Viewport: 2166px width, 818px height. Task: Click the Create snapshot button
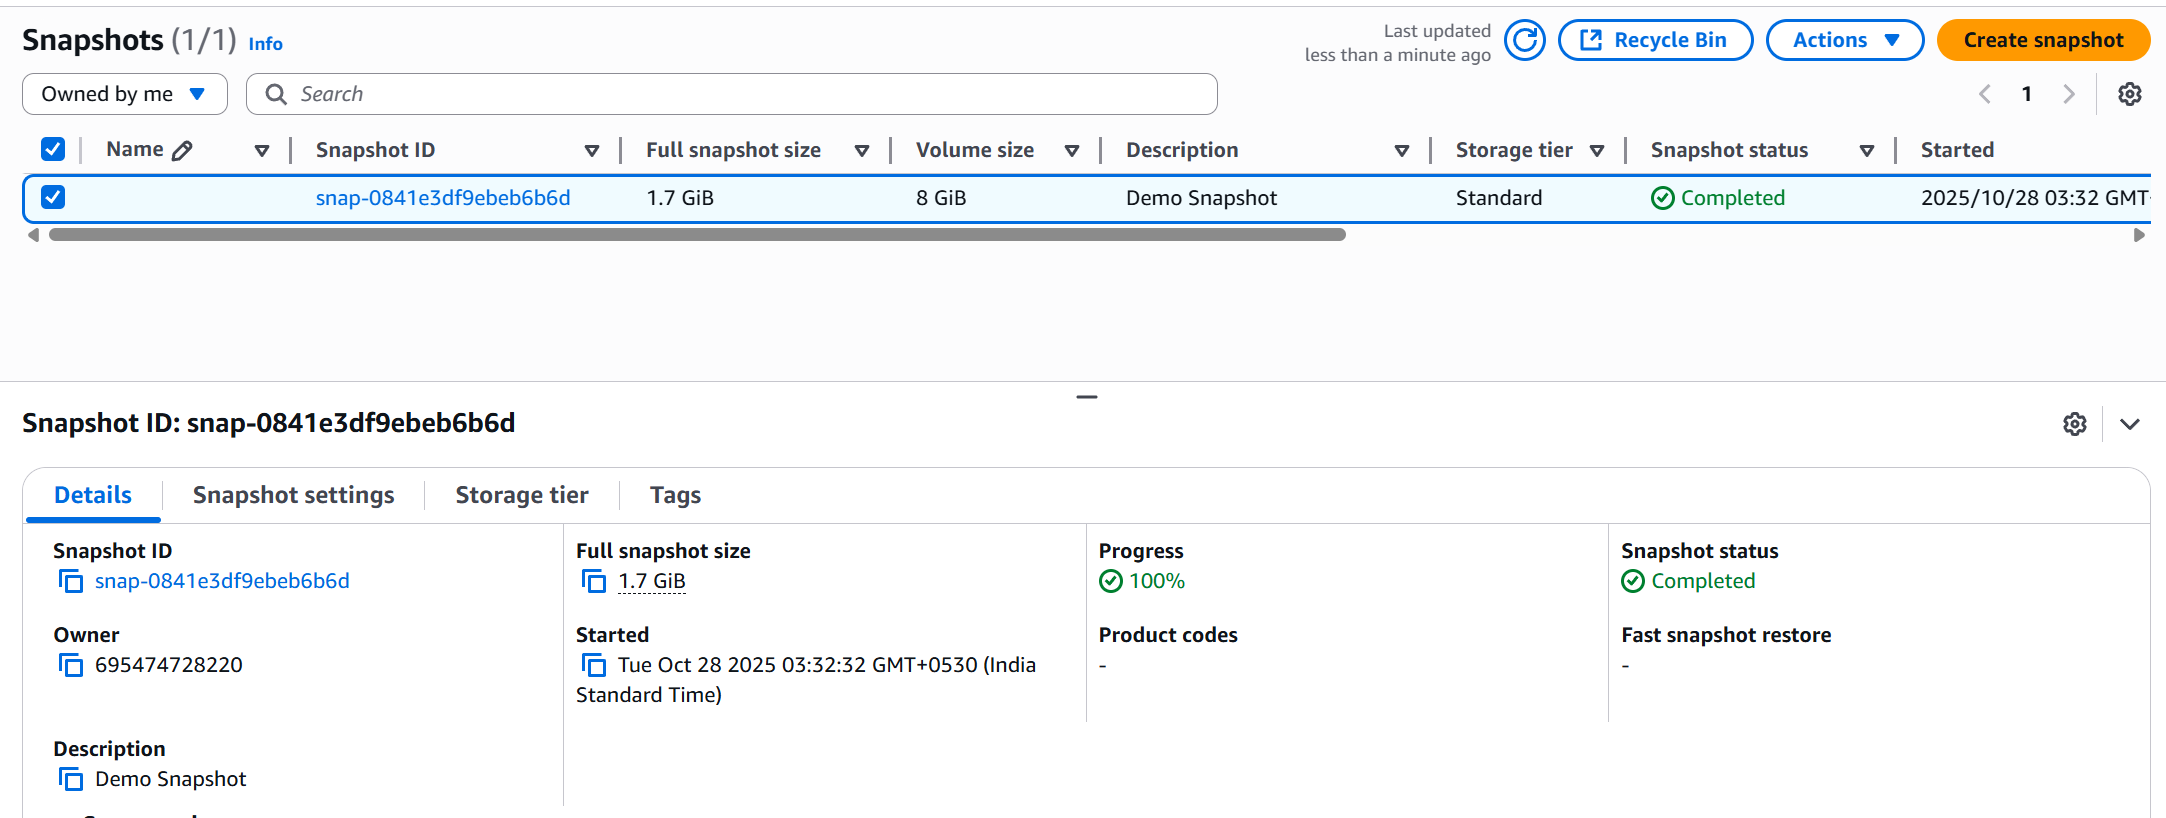(2042, 40)
